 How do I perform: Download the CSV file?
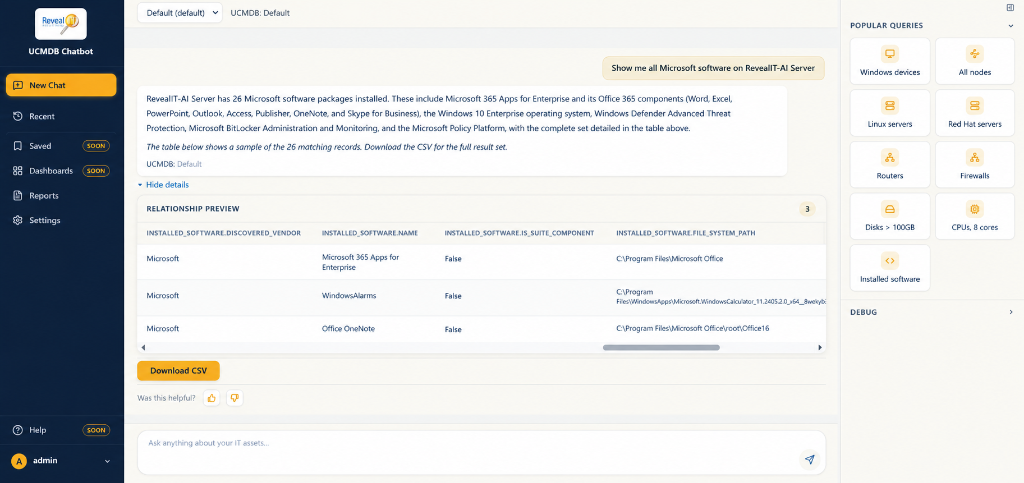(178, 371)
